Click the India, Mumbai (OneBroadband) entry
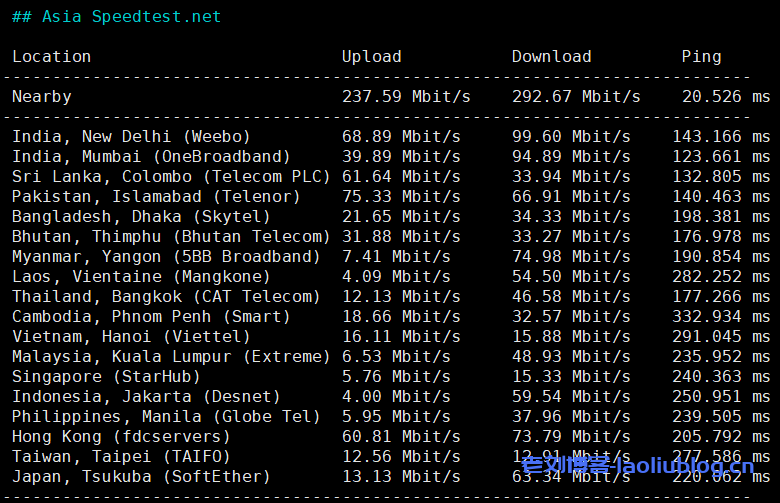 click(151, 157)
